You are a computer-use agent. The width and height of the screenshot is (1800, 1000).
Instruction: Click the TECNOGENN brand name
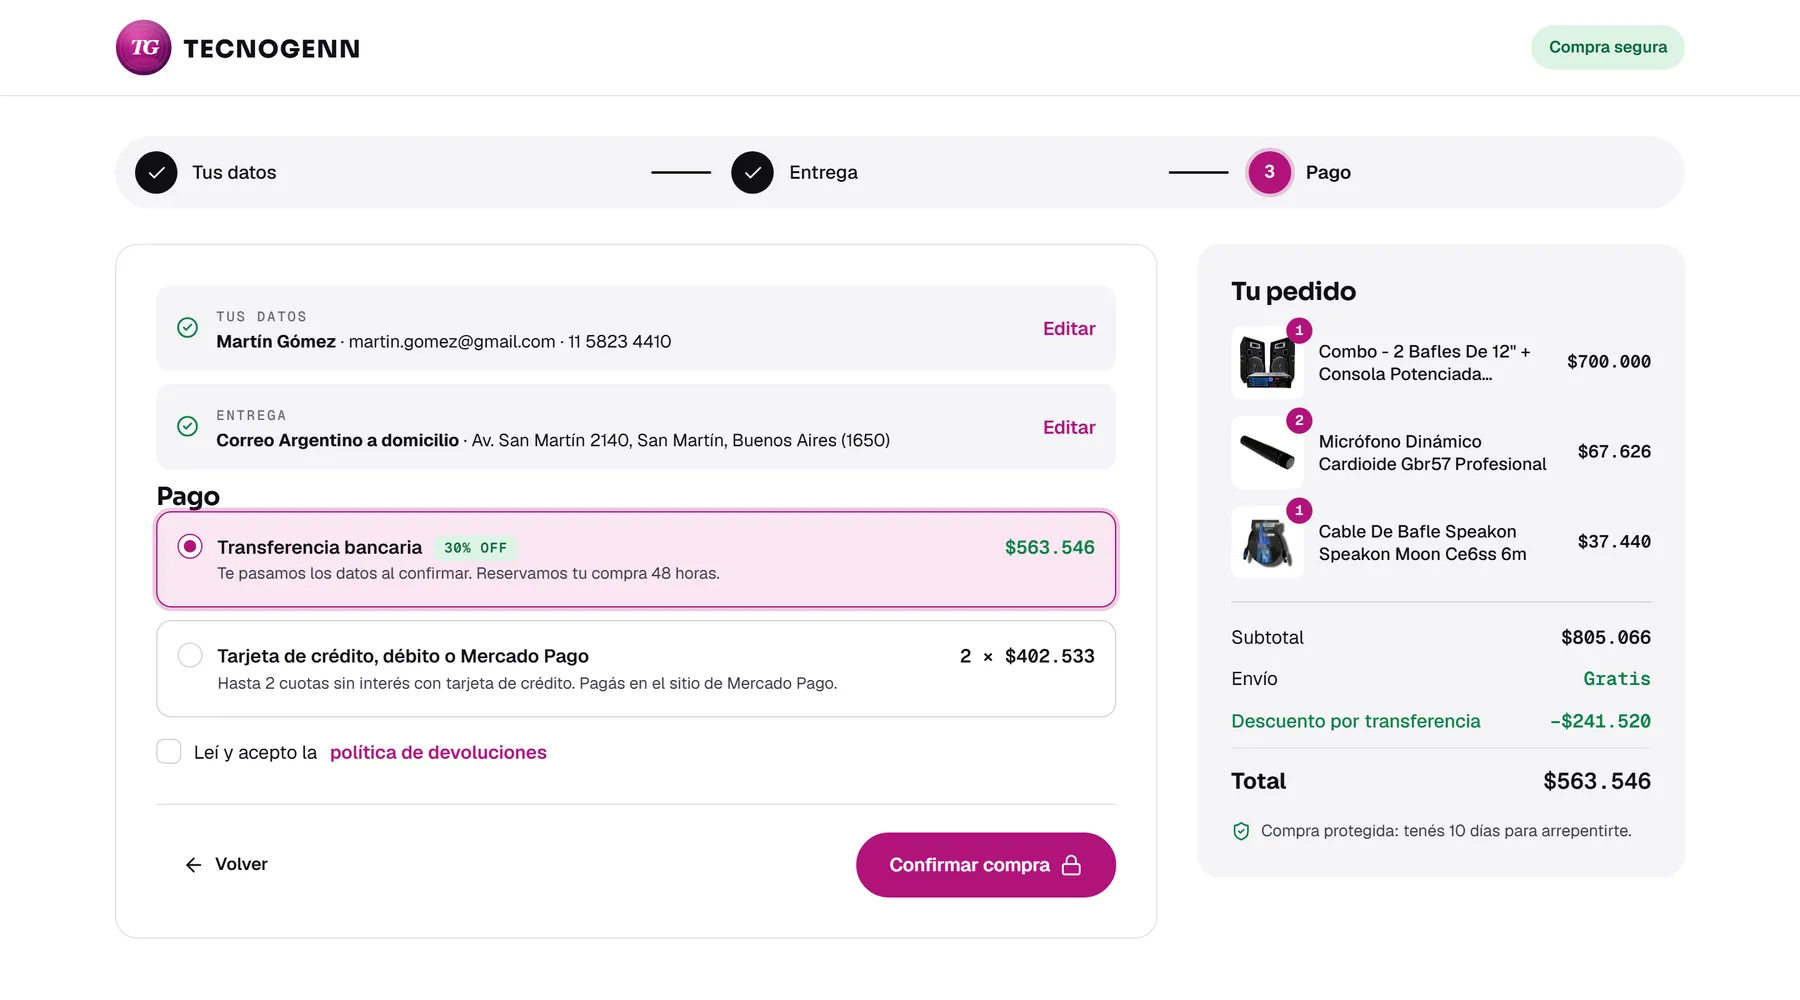tap(271, 48)
